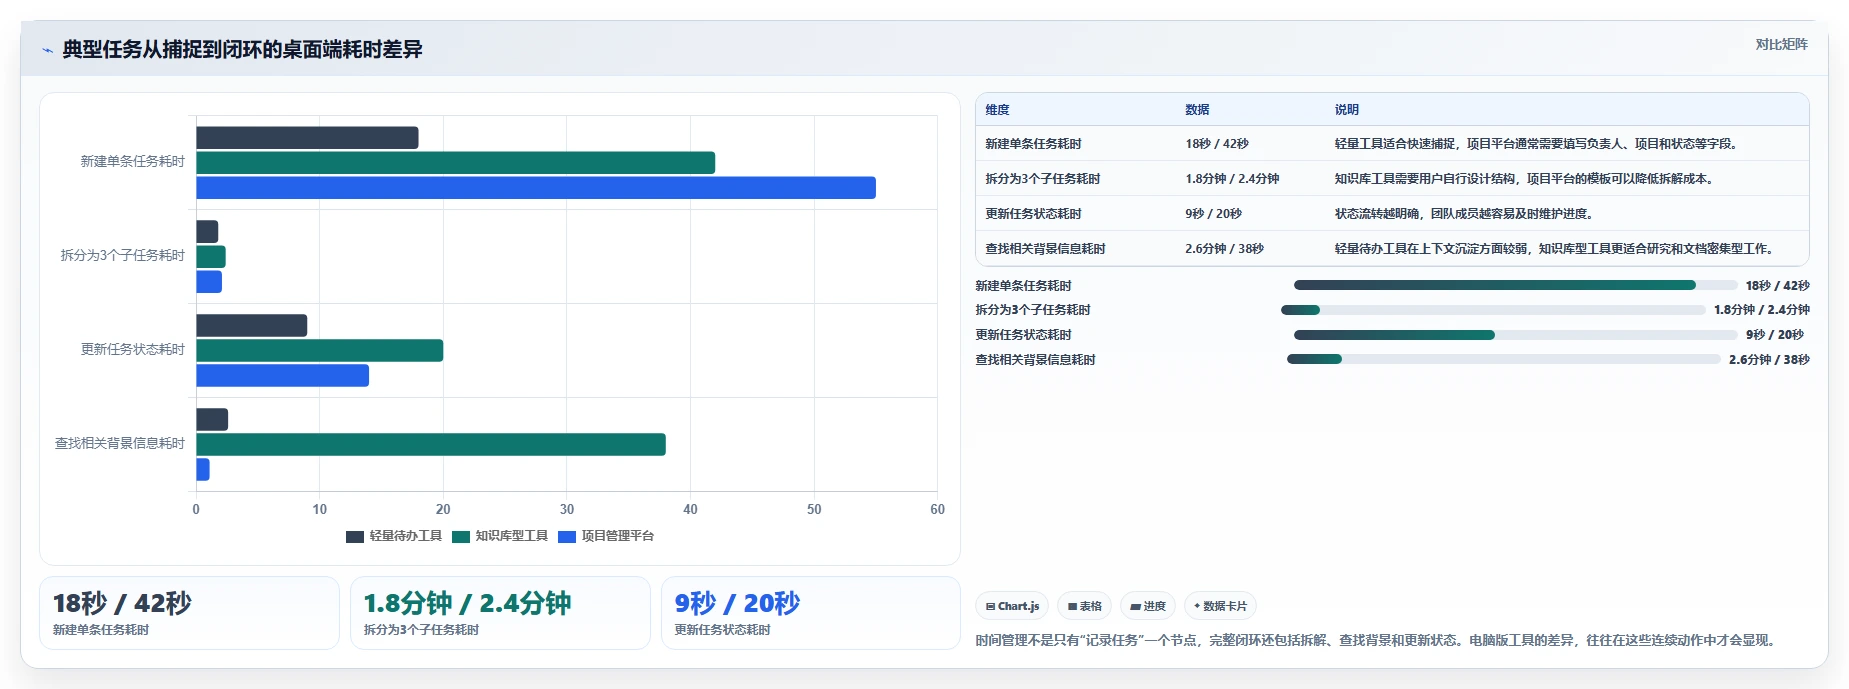This screenshot has width=1849, height=689.
Task: Click the dark bar for 新建单条任务耗时
Action: coord(307,138)
